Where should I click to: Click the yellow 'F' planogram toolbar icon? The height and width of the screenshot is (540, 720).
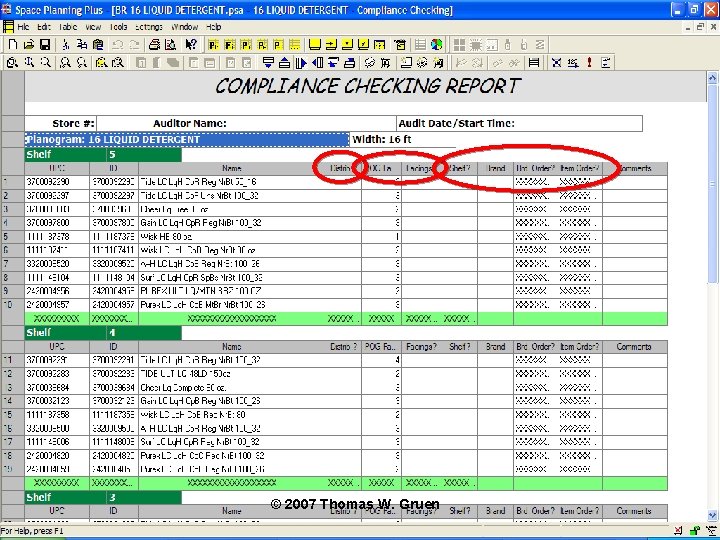click(x=230, y=45)
